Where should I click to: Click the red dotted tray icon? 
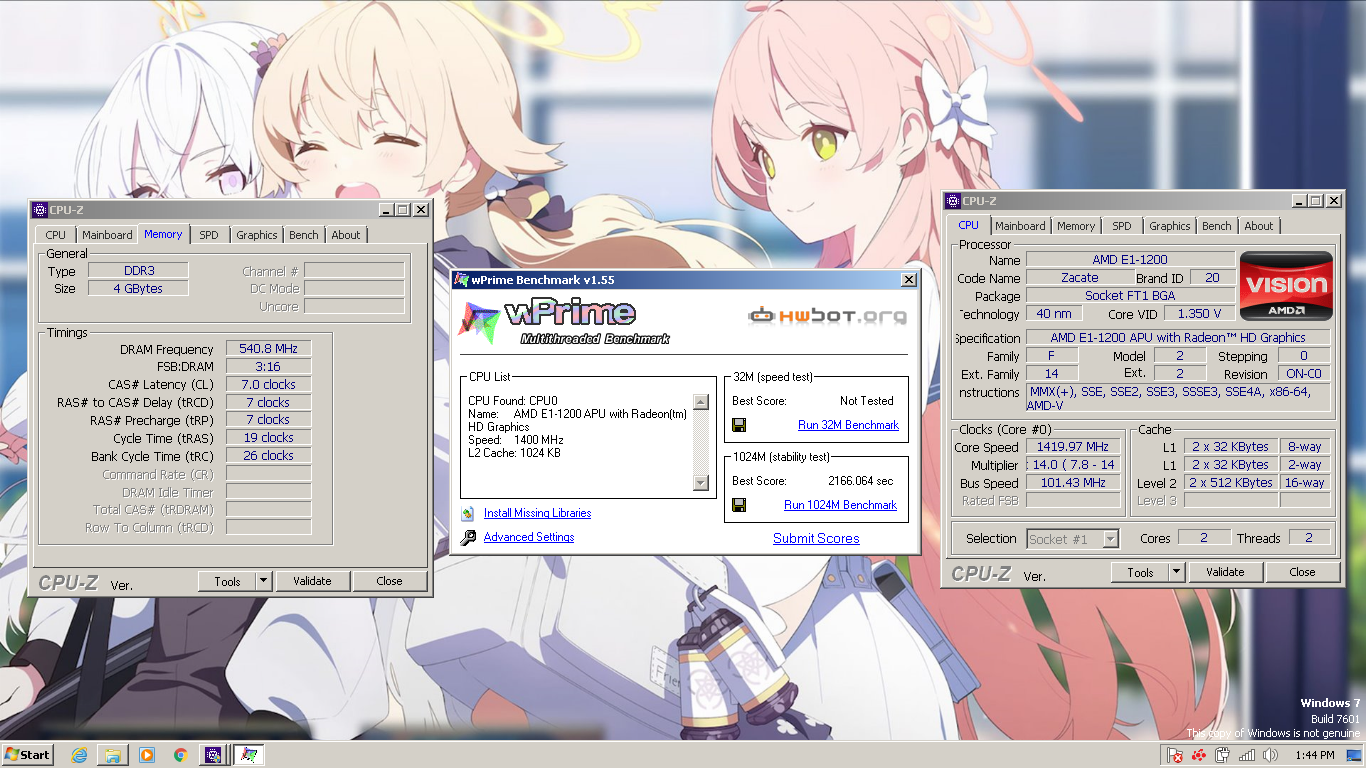[1199, 755]
